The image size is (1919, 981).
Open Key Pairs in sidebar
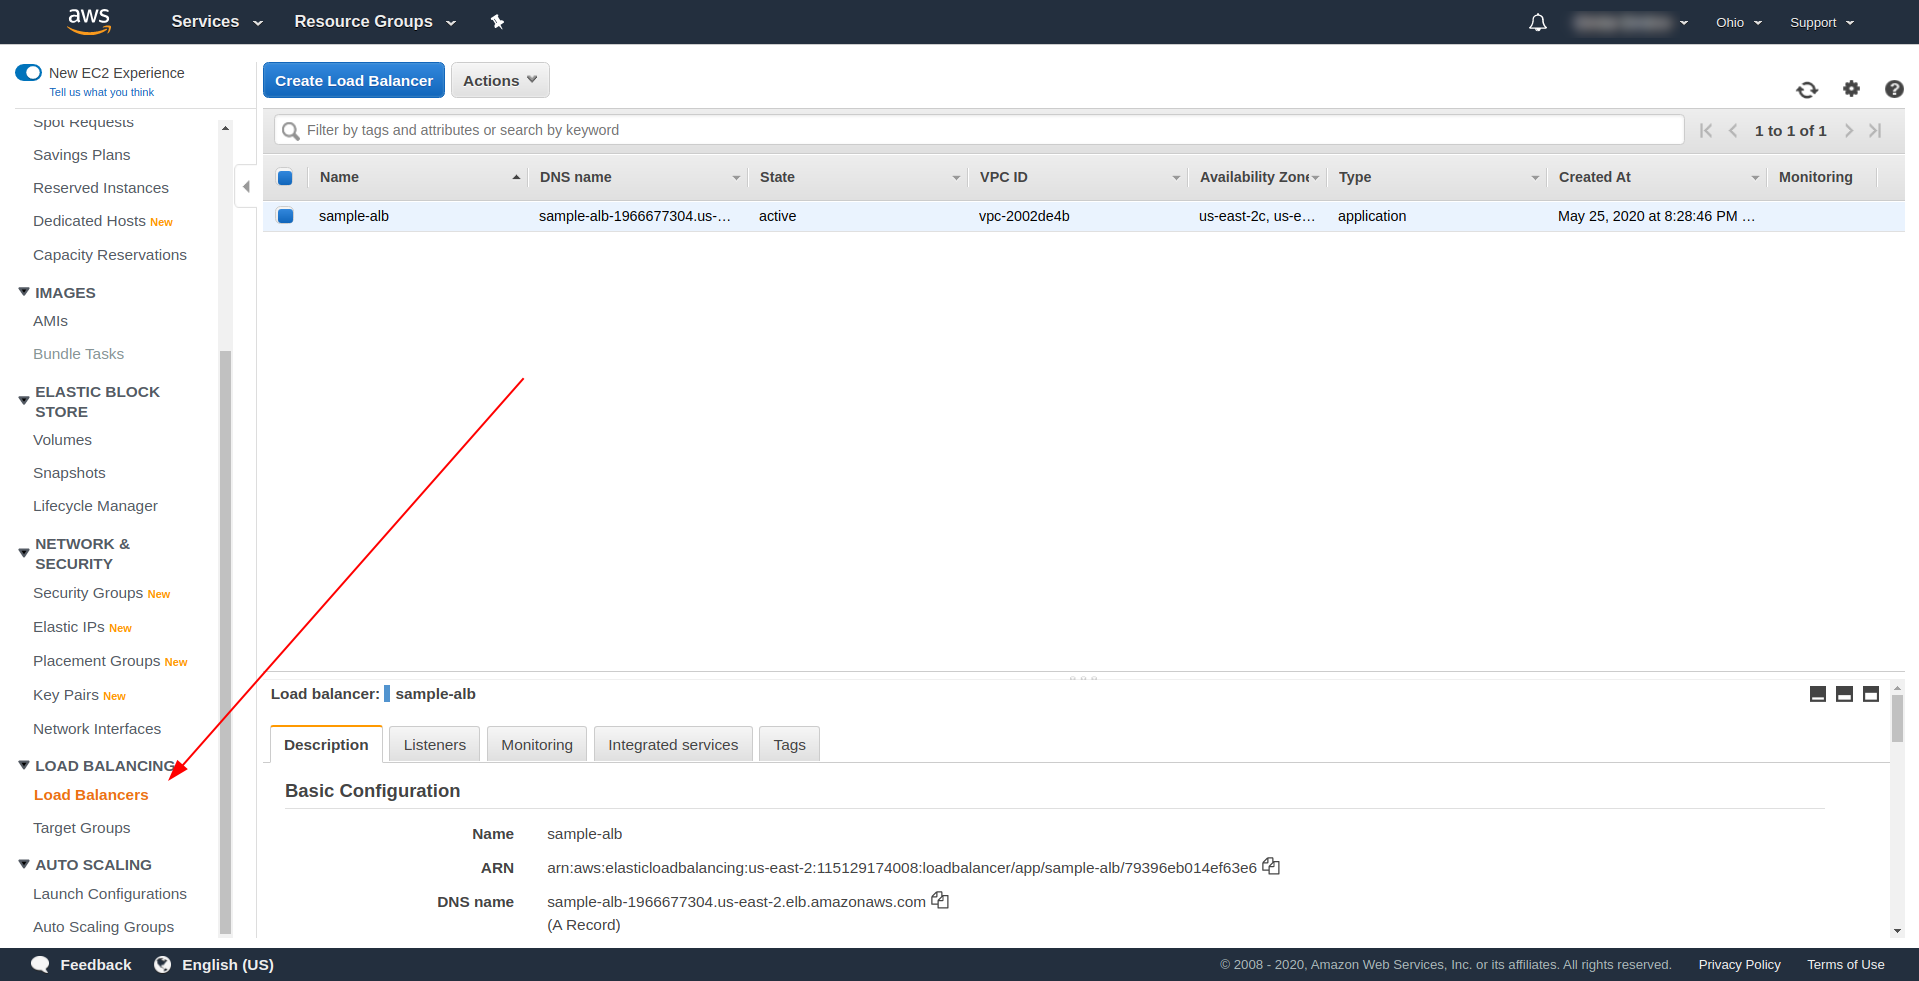pos(66,695)
